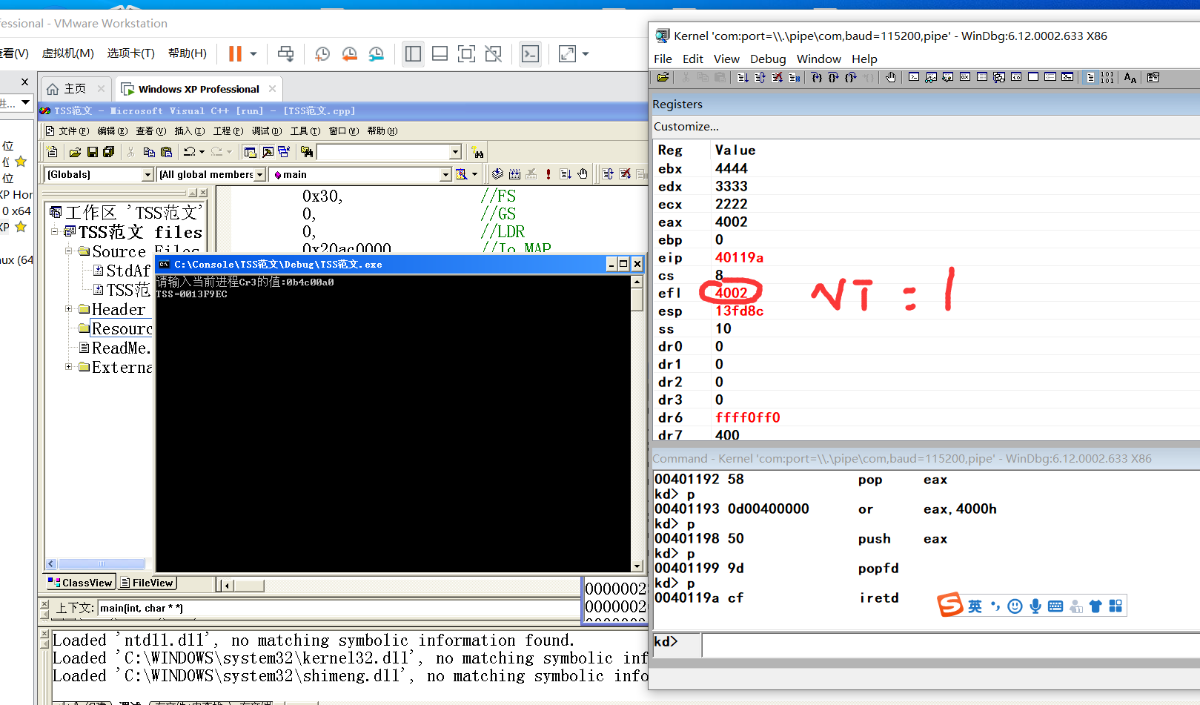1200x705 pixels.
Task: Click the VMware pause button
Action: point(235,54)
